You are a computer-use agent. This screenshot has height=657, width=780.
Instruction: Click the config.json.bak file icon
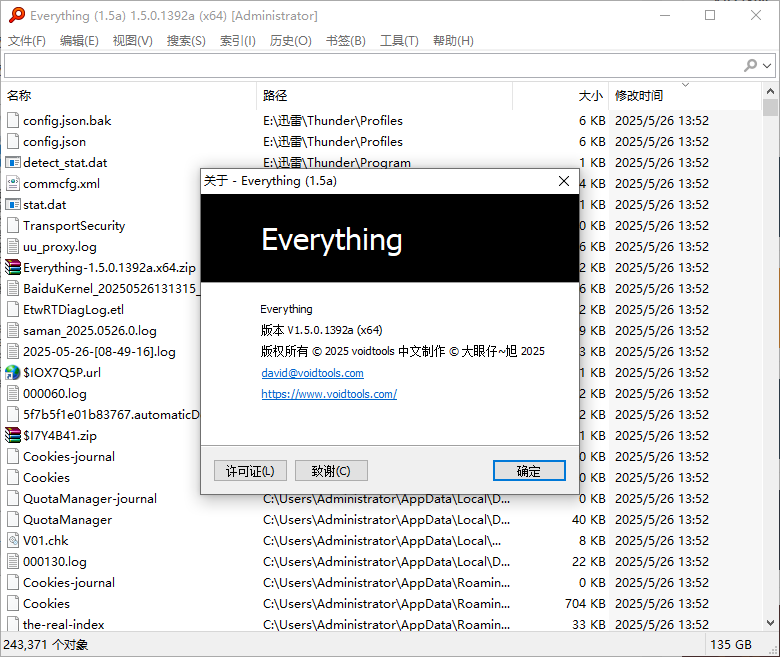point(13,121)
